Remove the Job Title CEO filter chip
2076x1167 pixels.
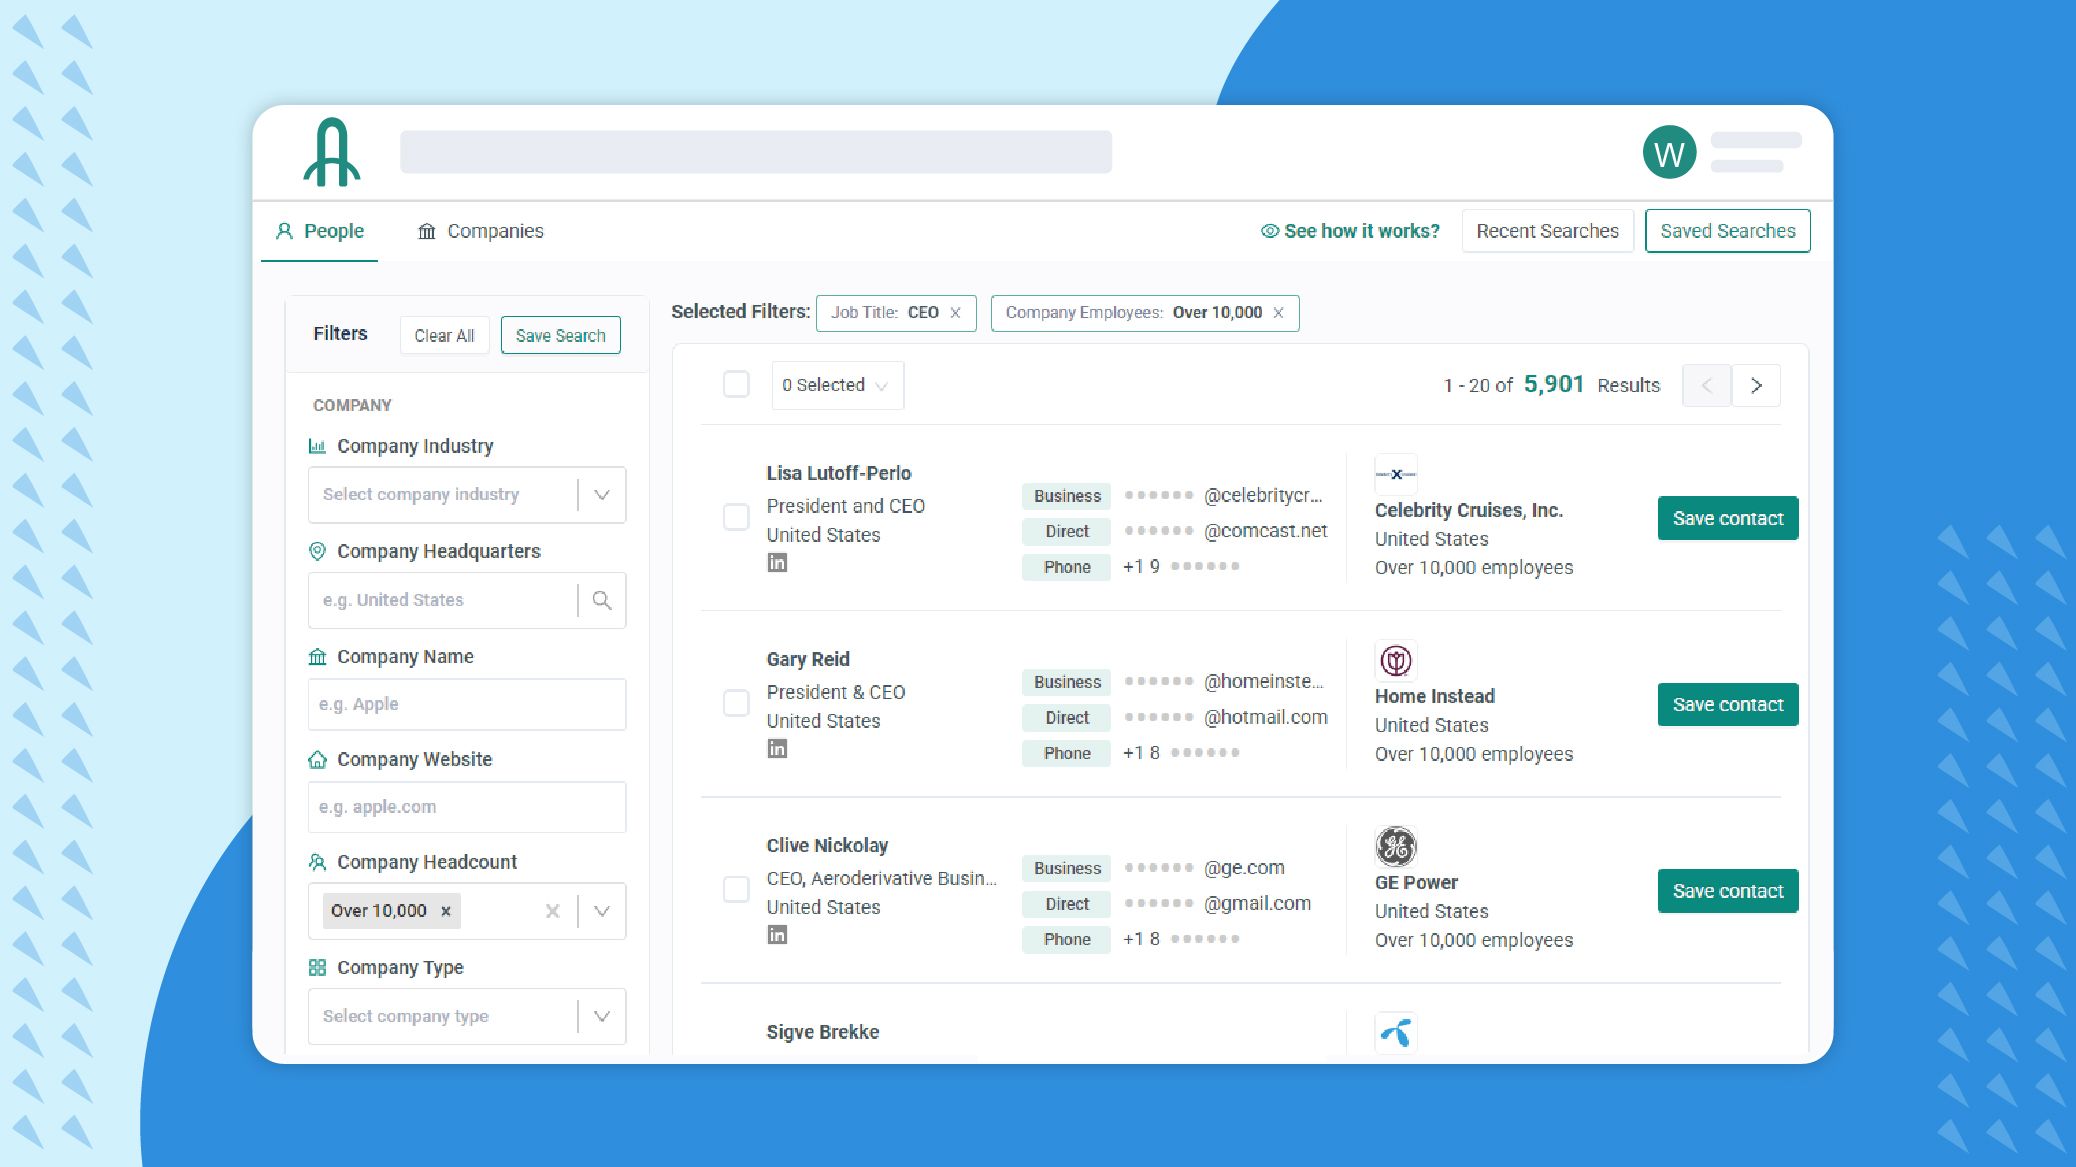point(955,313)
